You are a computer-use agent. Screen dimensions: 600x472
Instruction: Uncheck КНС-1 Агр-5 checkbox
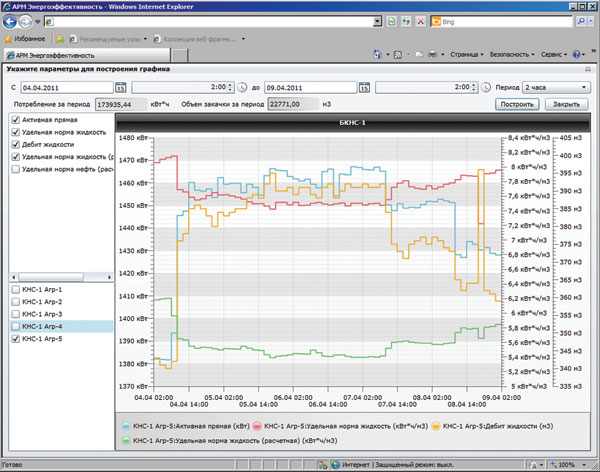[x=15, y=338]
